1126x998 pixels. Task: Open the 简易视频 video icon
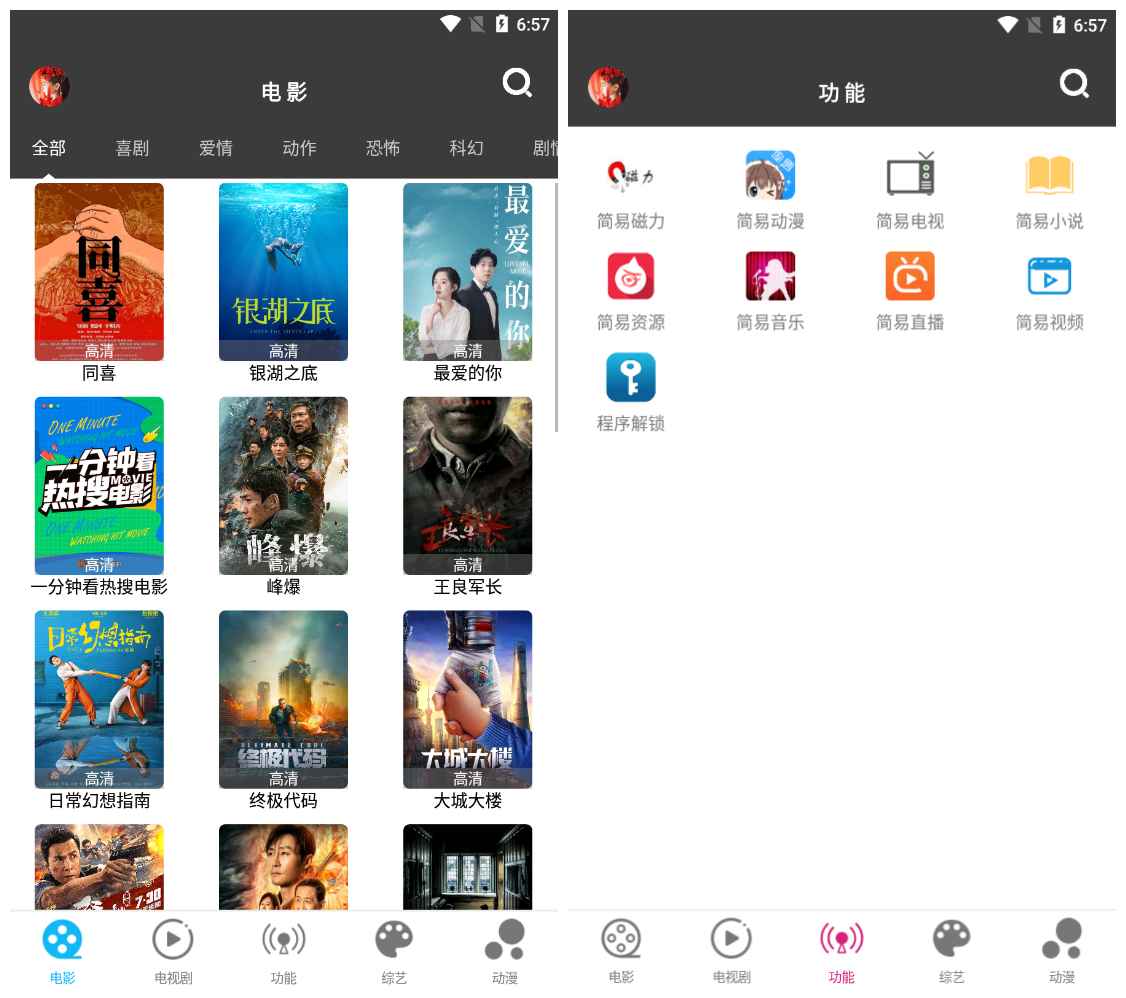pos(1049,277)
